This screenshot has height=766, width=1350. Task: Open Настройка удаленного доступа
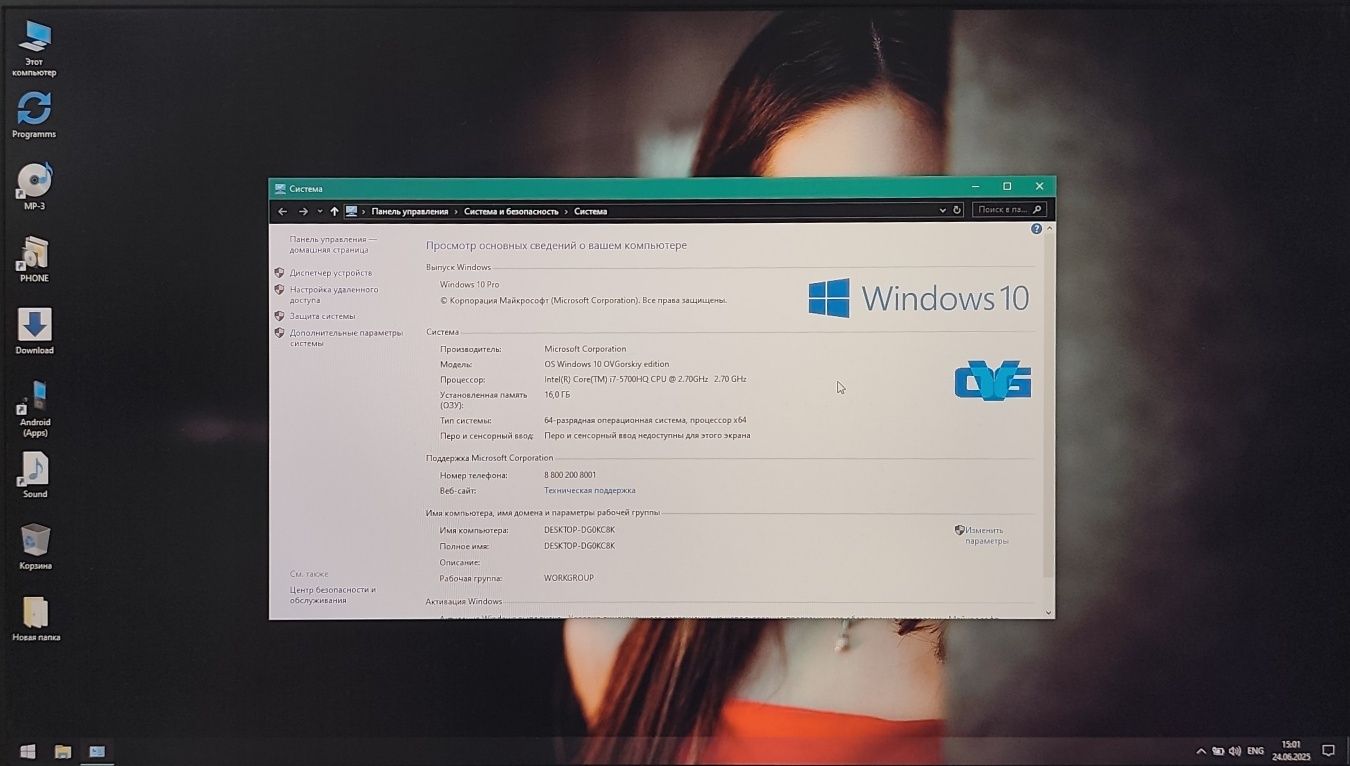click(334, 294)
